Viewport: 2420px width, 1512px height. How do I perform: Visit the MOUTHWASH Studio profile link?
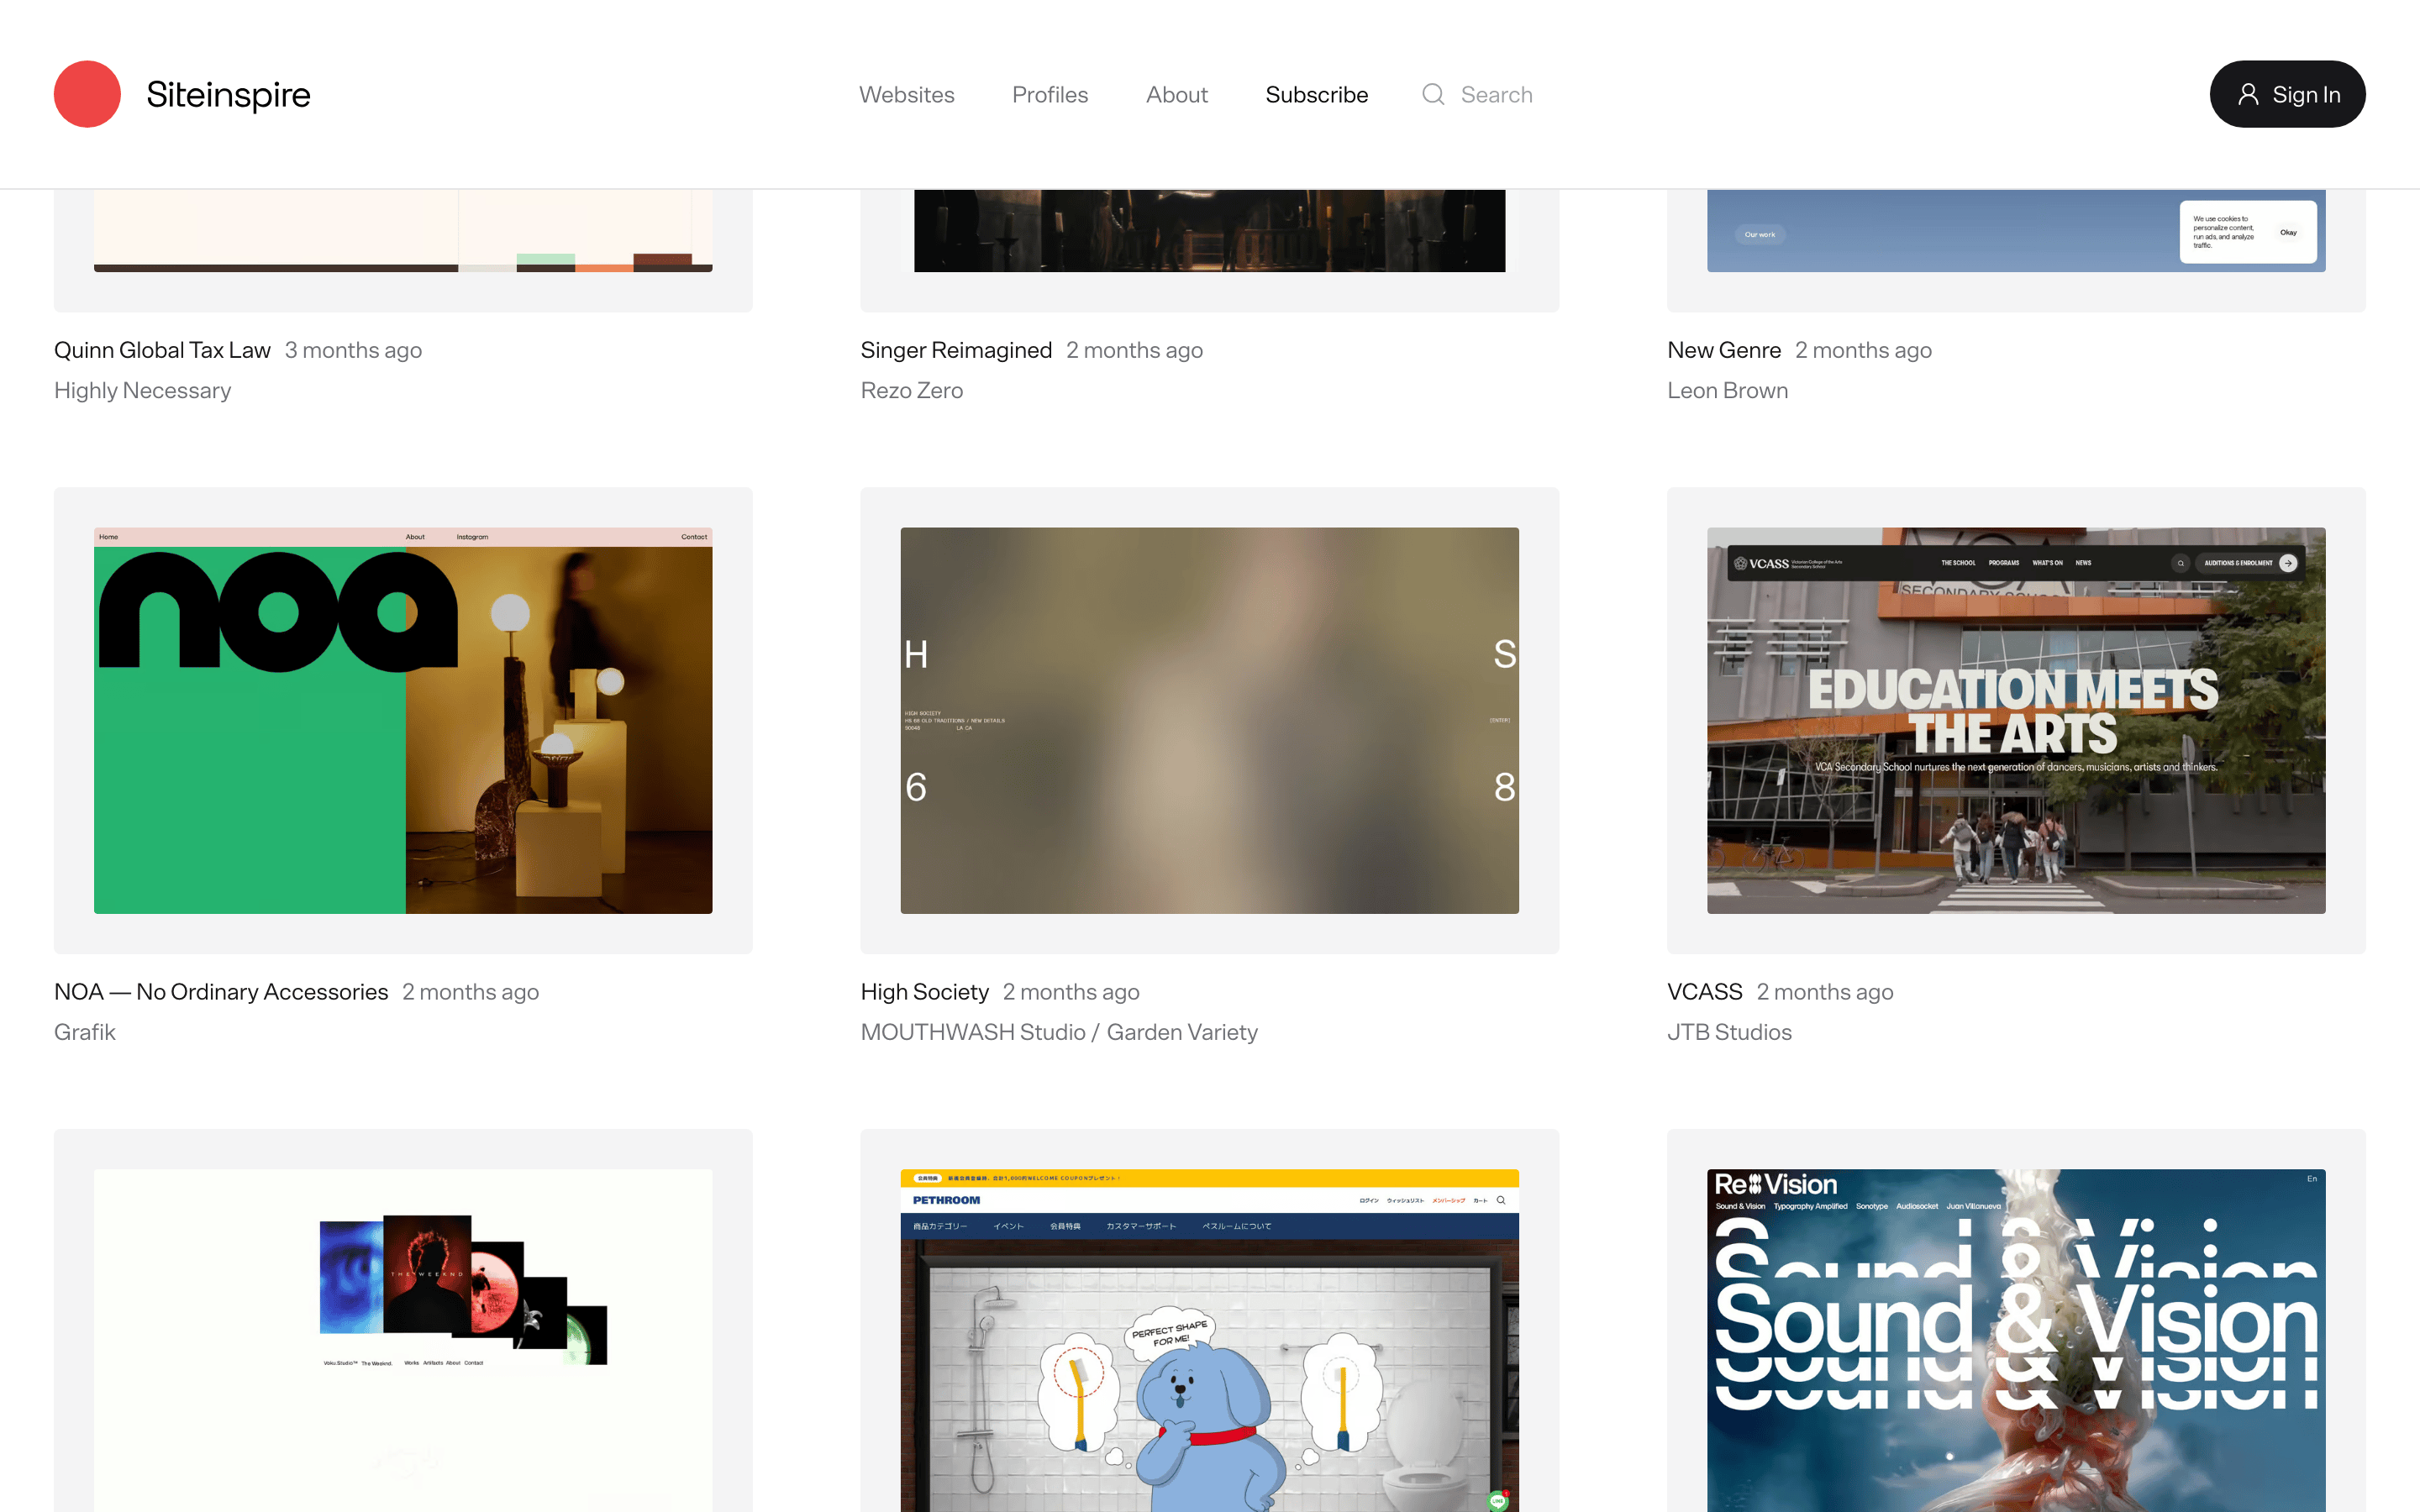coord(973,1032)
